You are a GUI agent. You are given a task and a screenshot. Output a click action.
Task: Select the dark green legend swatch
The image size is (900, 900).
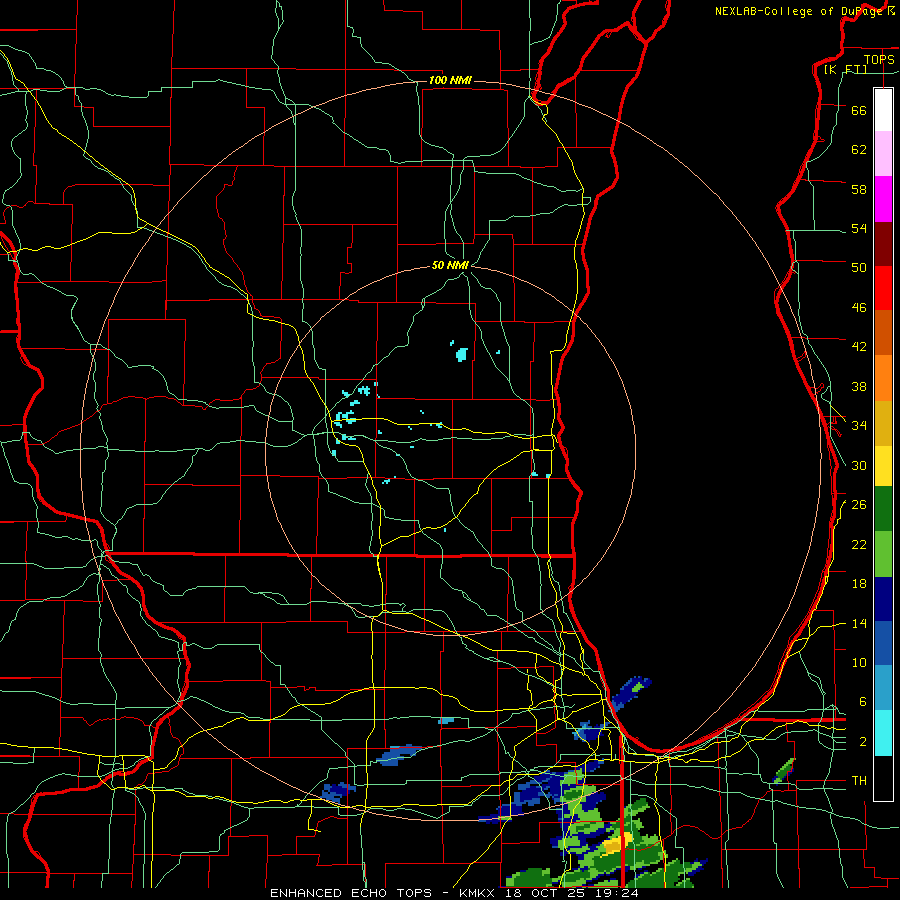pyautogui.click(x=883, y=509)
